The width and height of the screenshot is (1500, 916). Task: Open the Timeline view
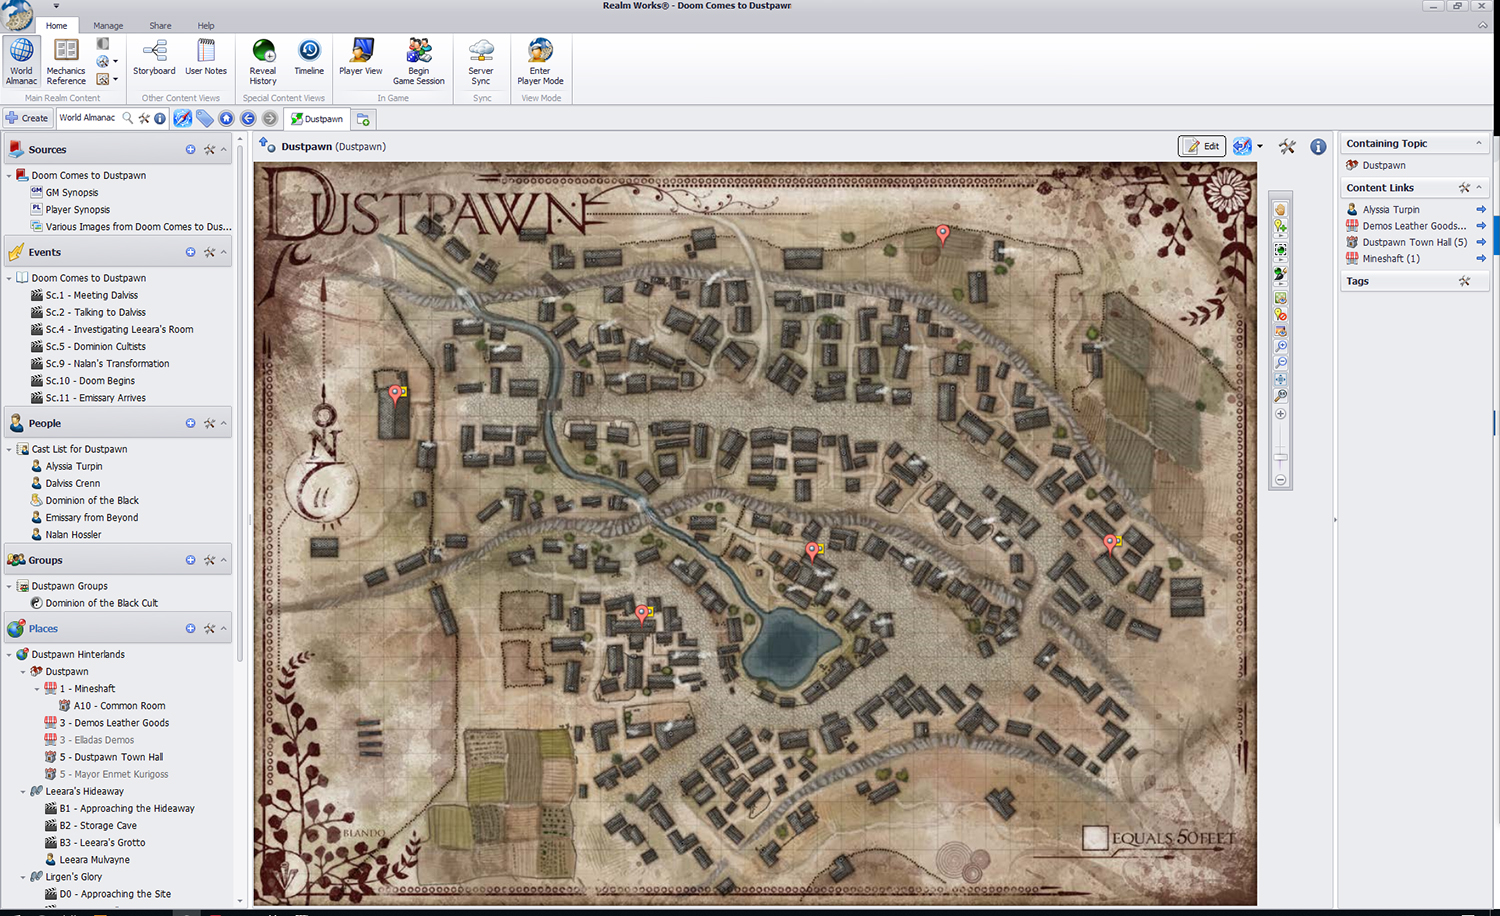click(x=309, y=58)
